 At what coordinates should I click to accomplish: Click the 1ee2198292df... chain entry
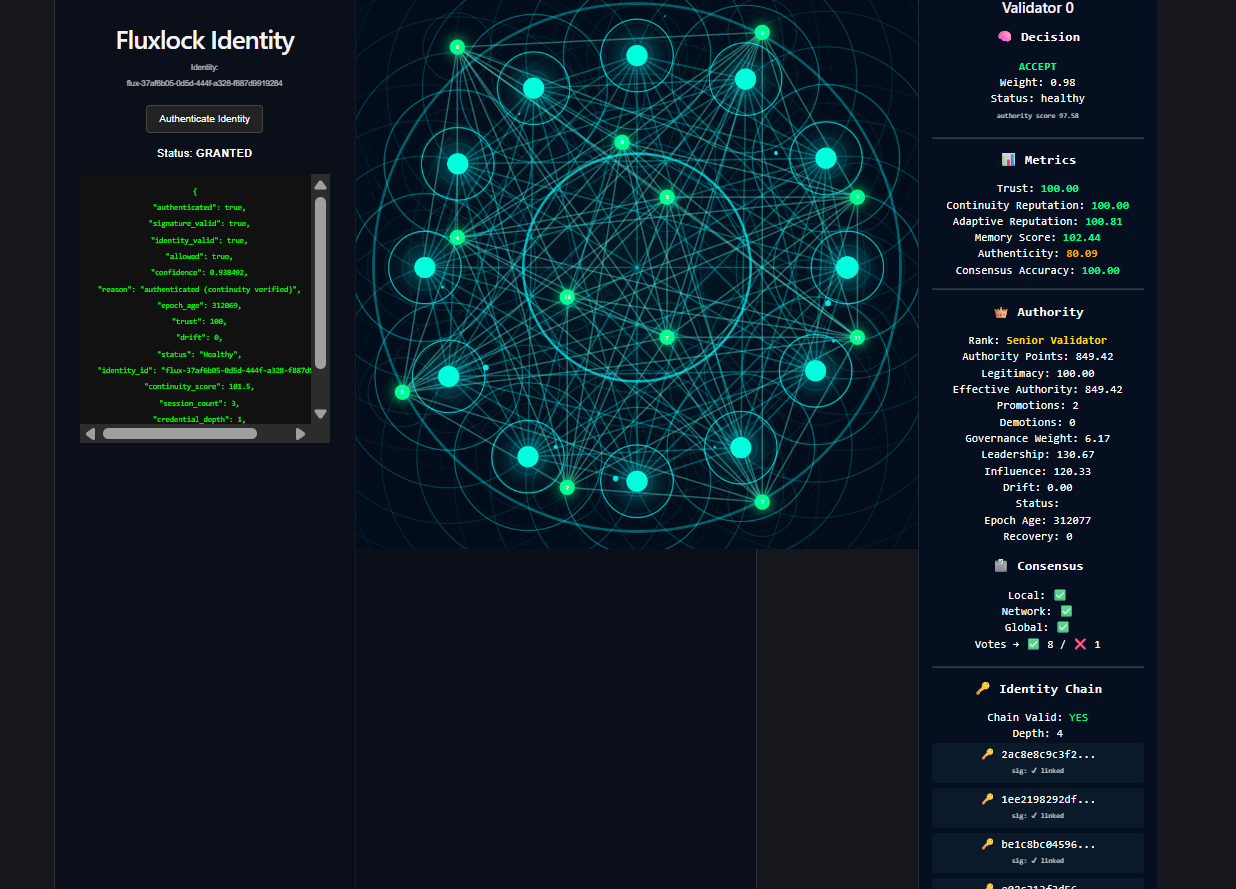[1038, 807]
